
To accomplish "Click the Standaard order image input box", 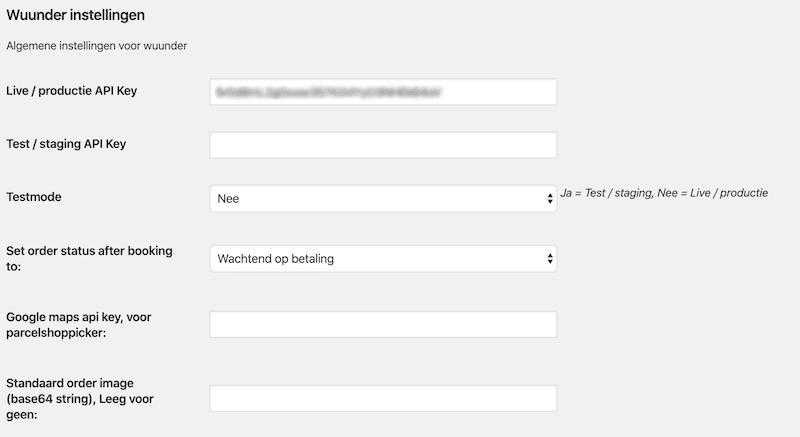I will point(383,398).
